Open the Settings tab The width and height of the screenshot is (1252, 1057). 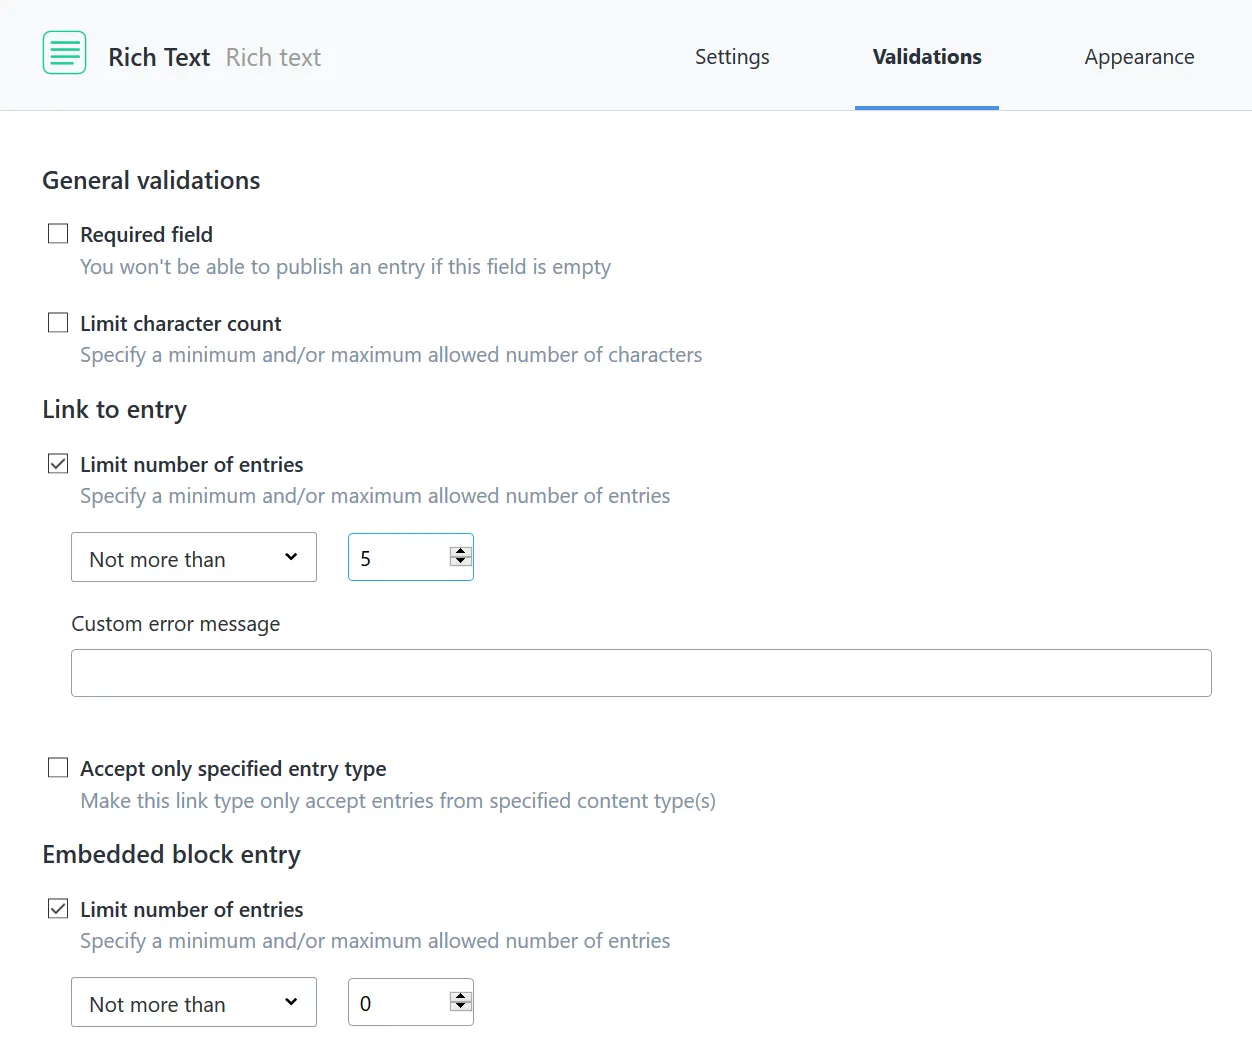click(732, 57)
